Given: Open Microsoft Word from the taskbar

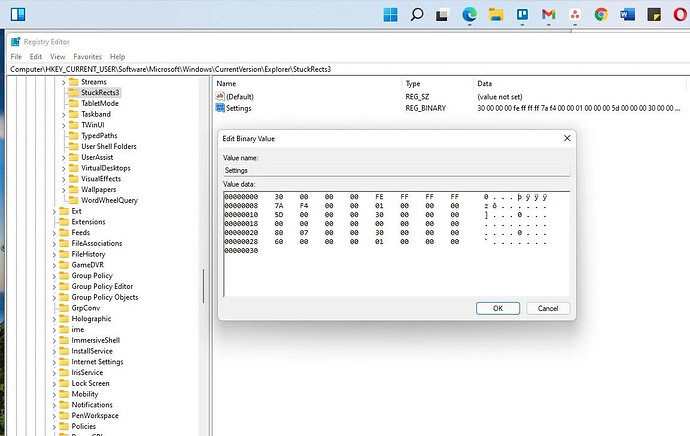Looking at the screenshot, I should (x=628, y=15).
